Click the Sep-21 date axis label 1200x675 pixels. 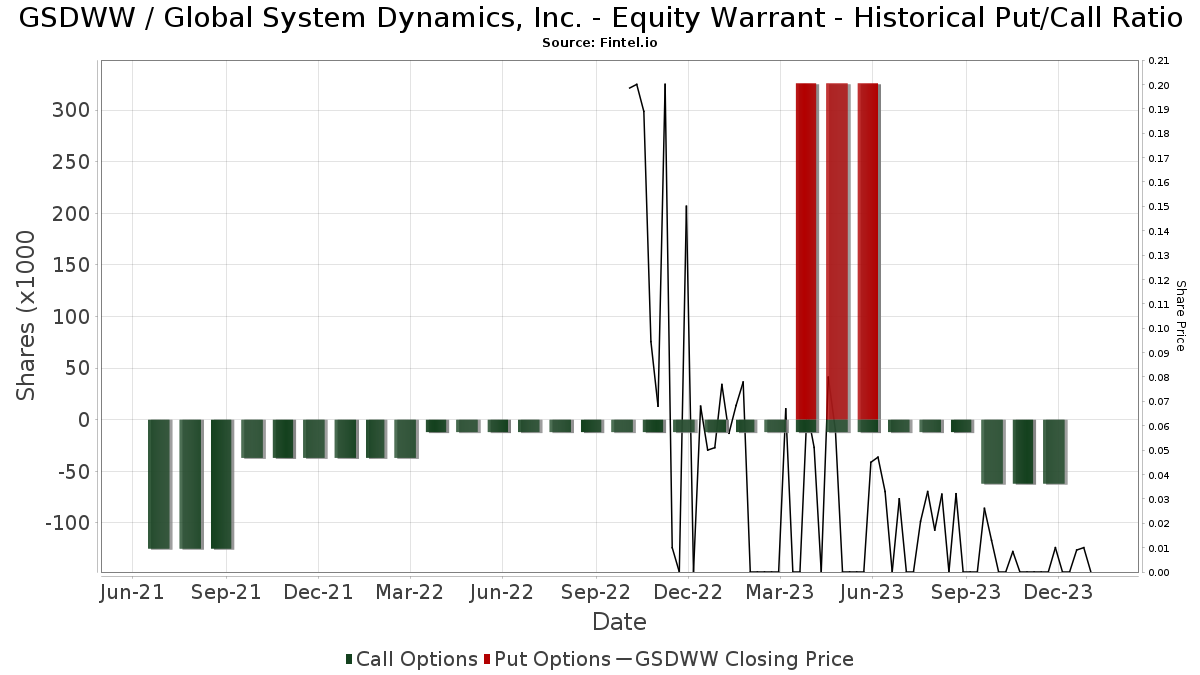226,592
